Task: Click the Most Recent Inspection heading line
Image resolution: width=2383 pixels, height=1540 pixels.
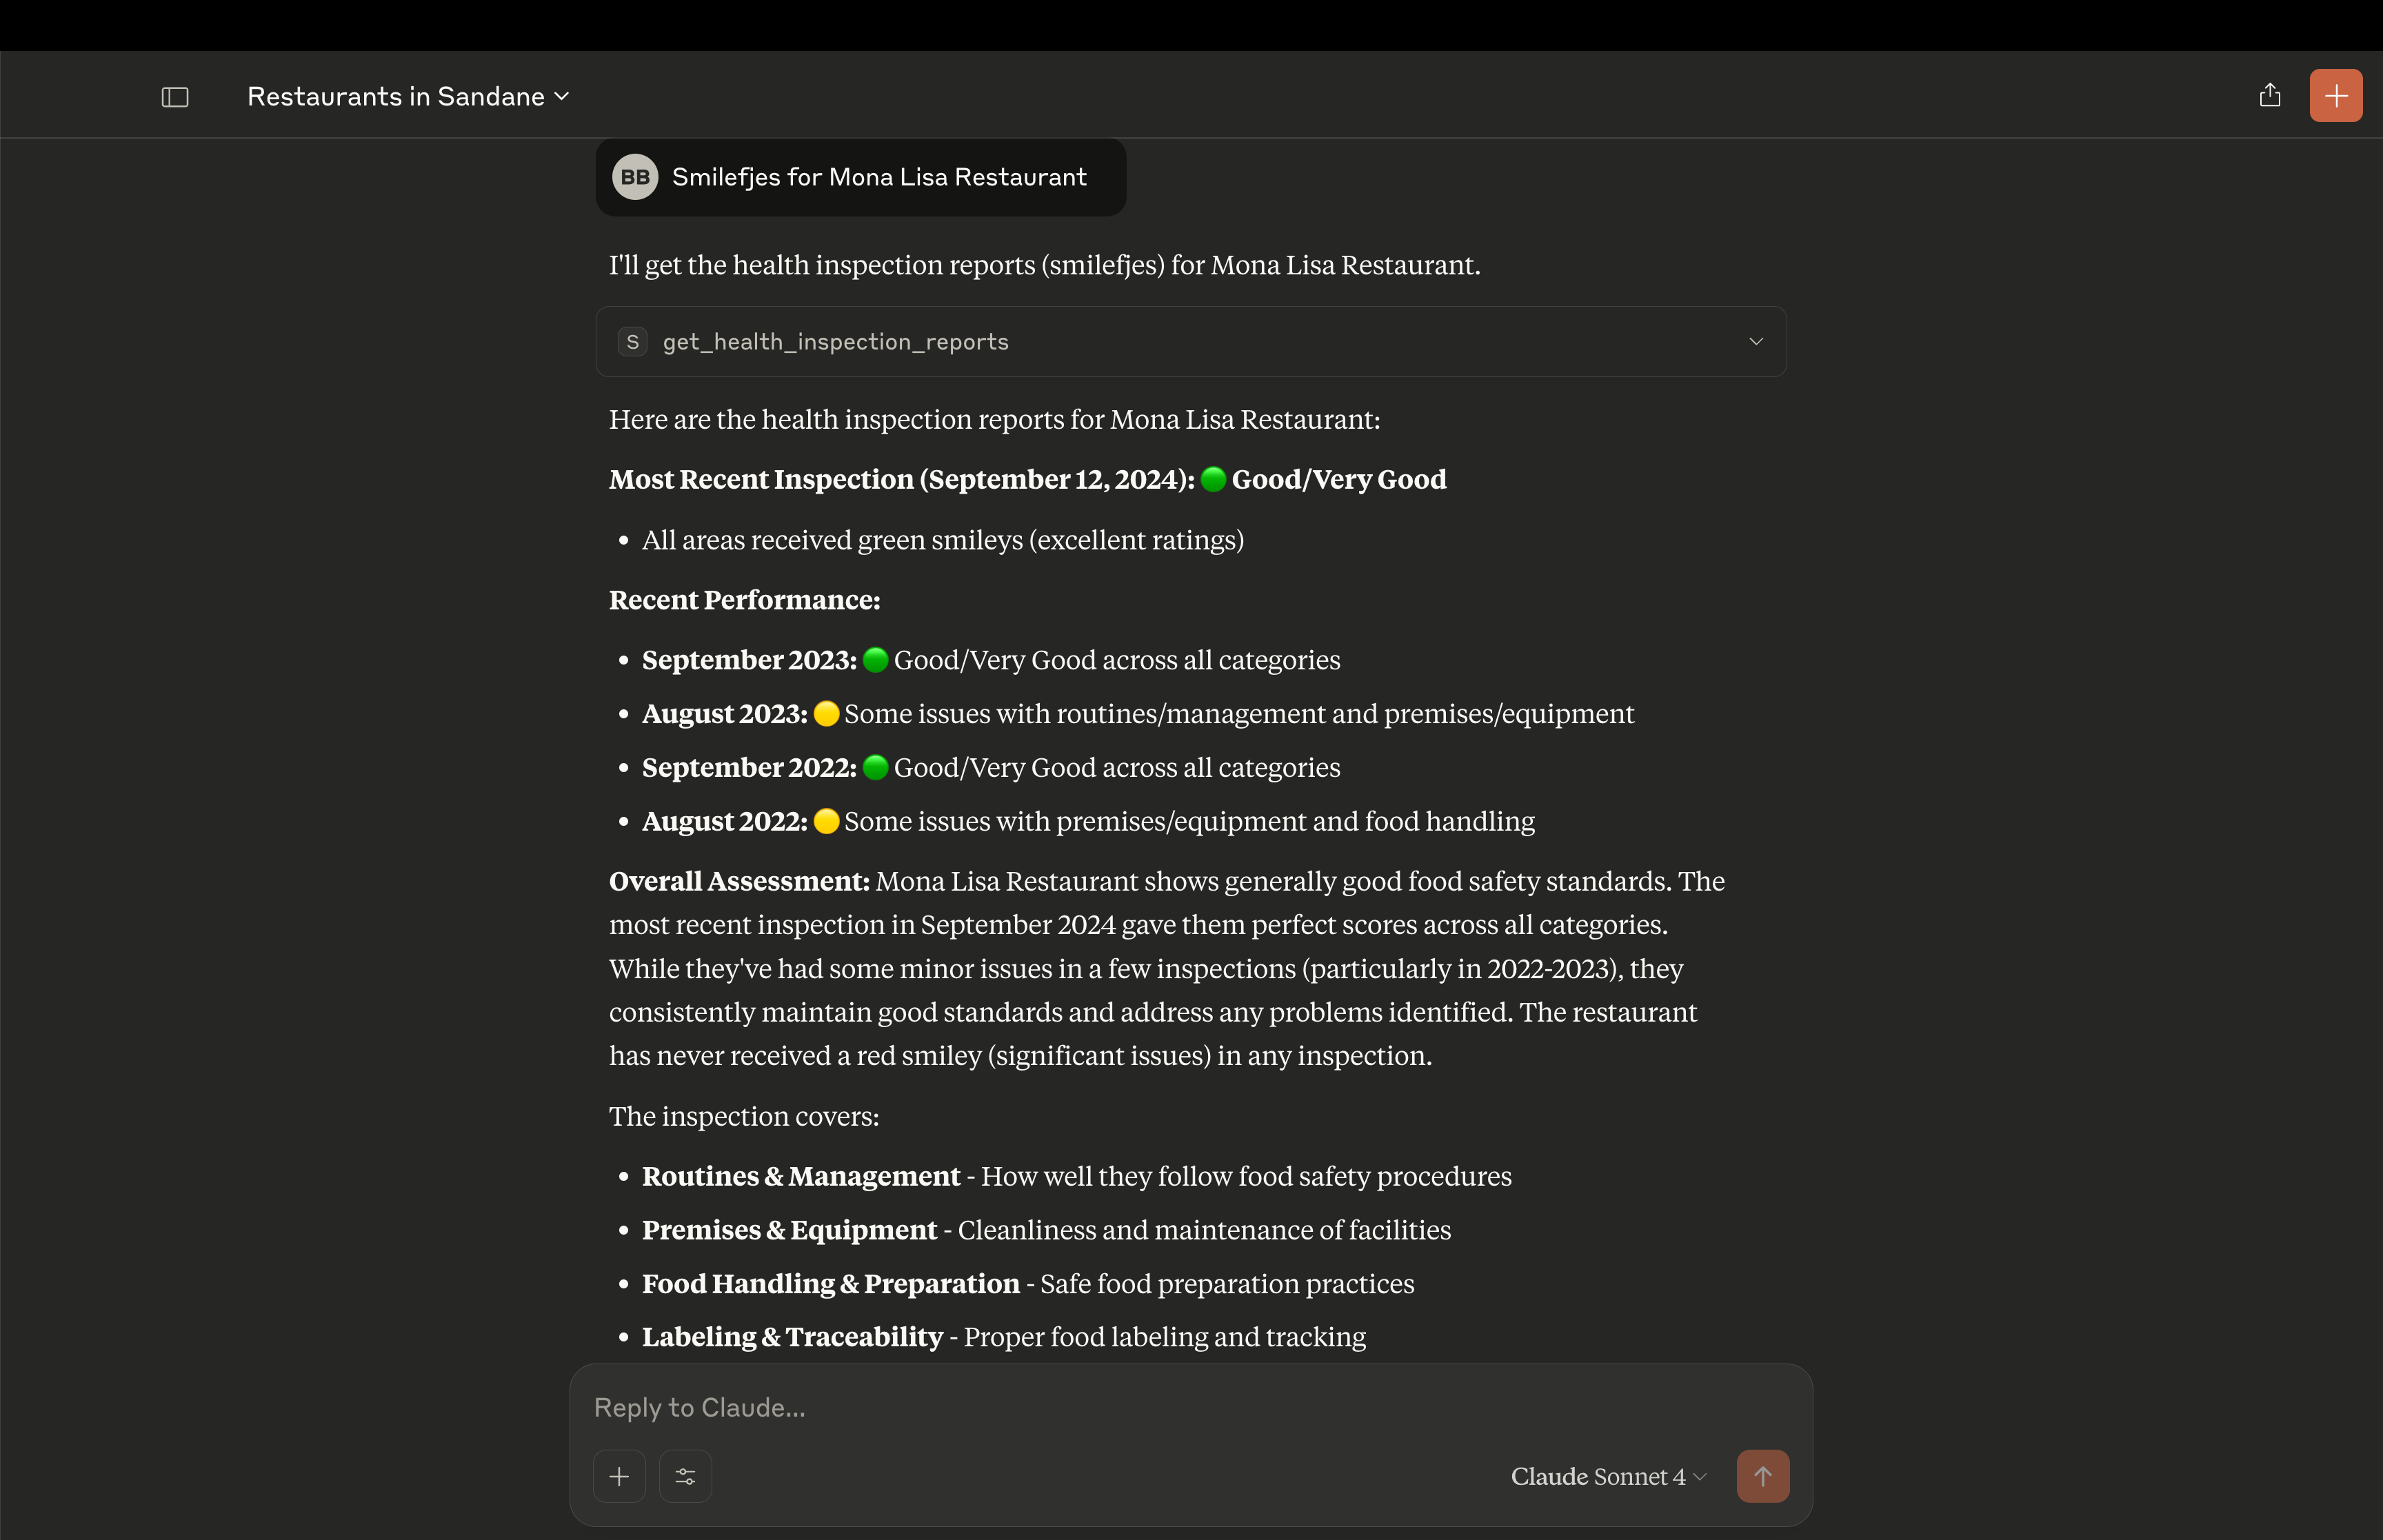Action: (x=900, y=480)
